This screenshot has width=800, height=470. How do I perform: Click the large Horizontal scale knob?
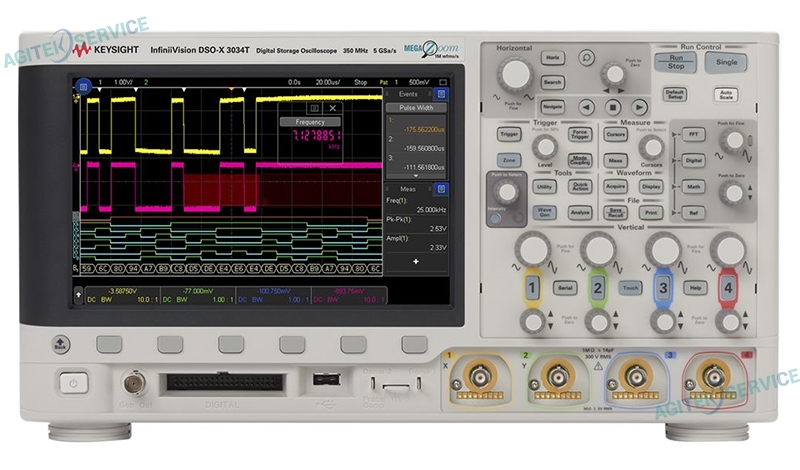[514, 74]
